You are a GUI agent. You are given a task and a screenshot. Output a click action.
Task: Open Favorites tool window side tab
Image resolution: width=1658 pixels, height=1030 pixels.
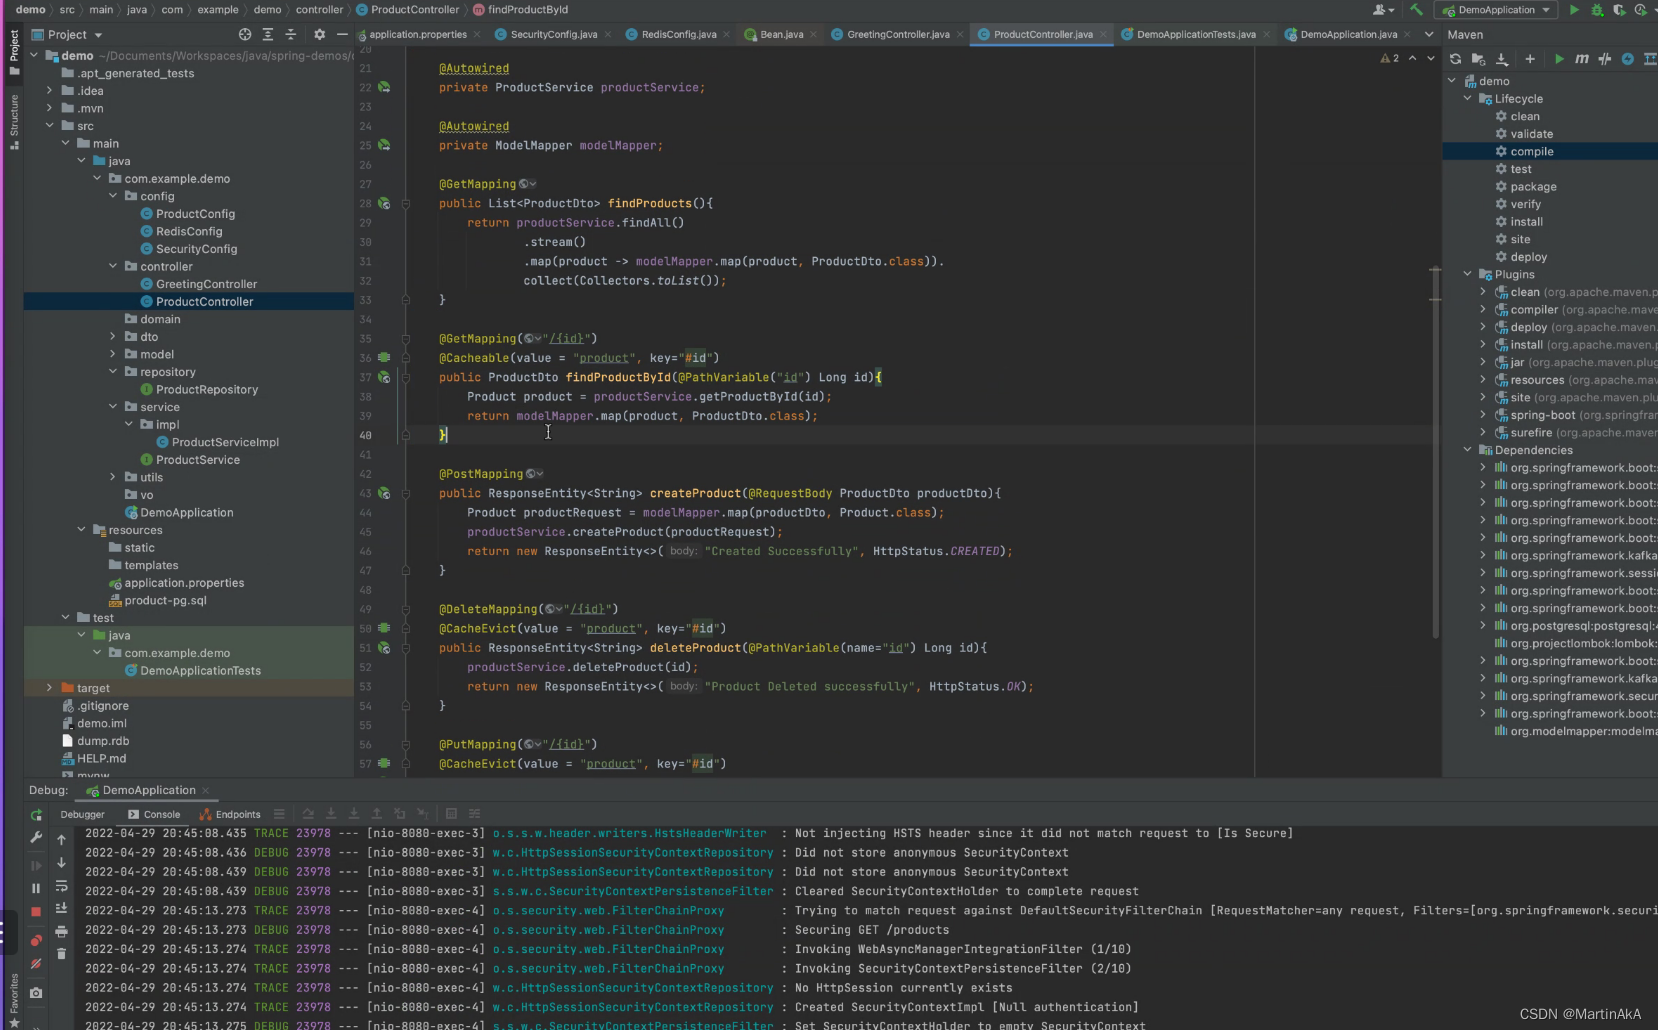14,999
